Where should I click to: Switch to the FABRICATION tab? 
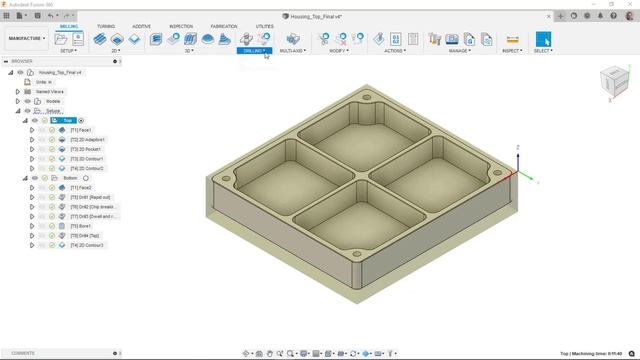[x=224, y=26]
